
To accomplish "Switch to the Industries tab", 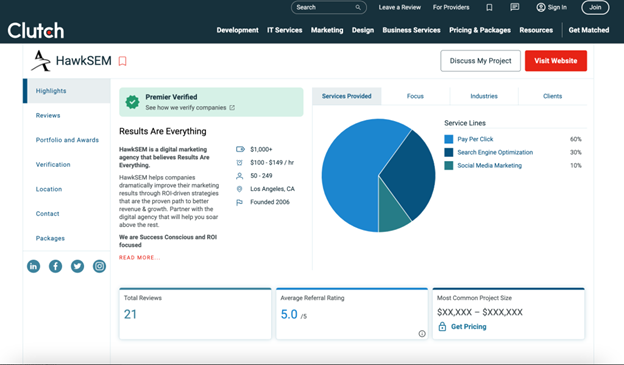I will [x=484, y=96].
